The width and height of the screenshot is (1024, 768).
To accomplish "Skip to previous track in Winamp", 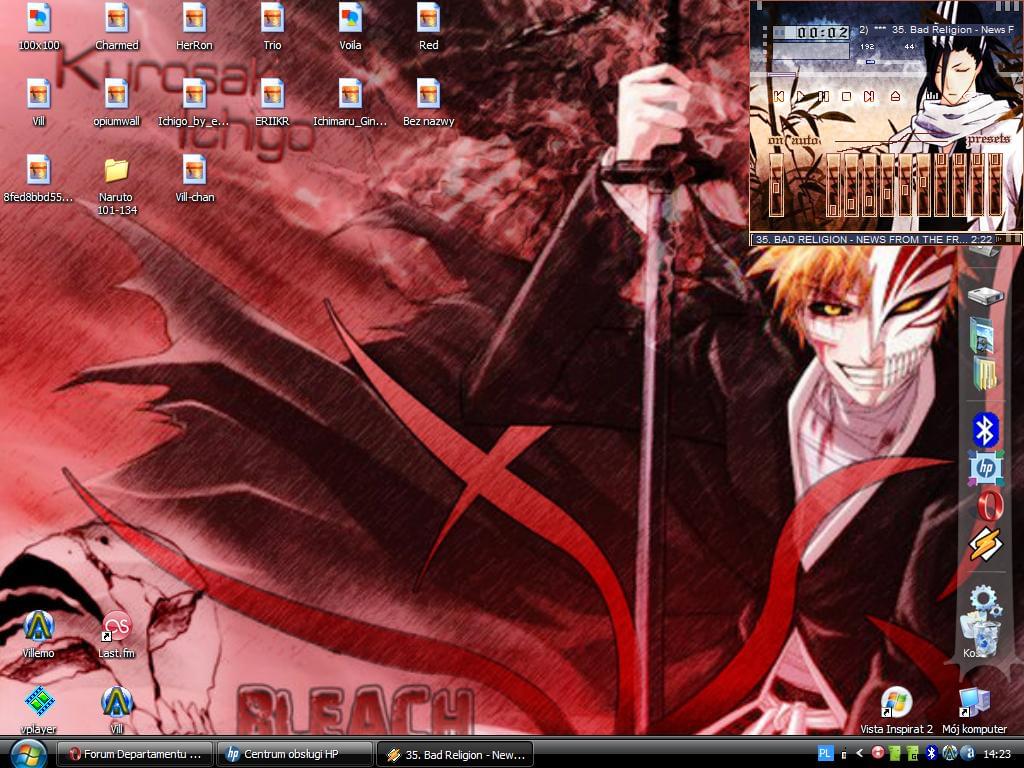I will pos(778,97).
